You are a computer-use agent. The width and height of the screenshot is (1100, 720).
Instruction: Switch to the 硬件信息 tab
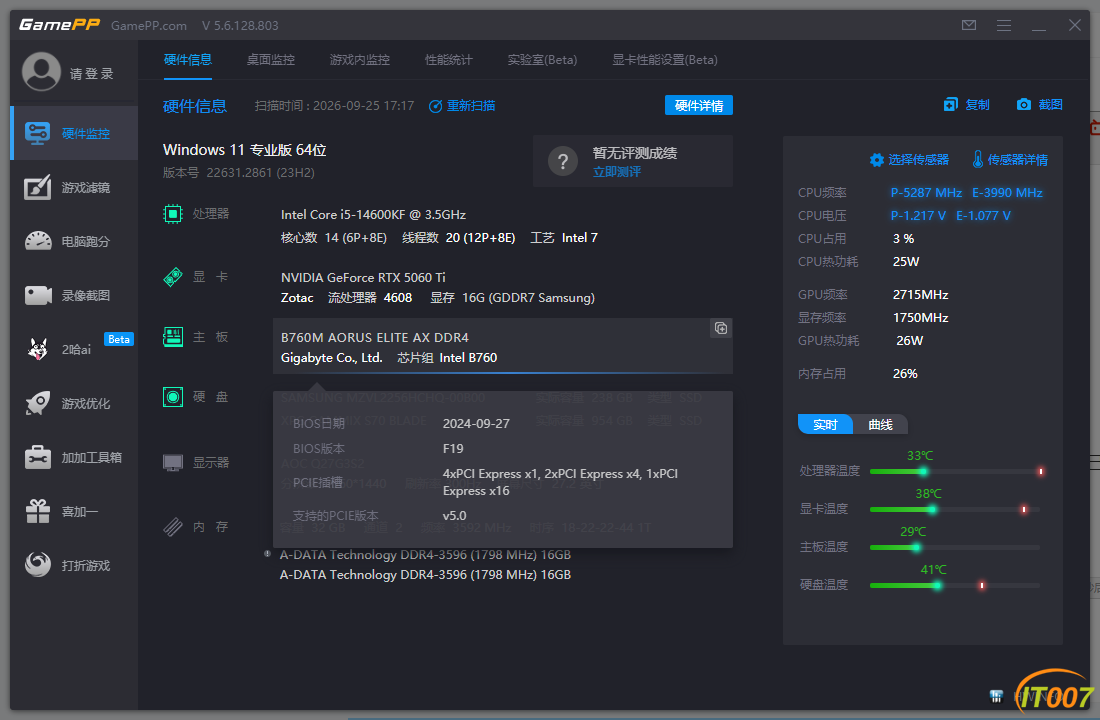[x=187, y=60]
